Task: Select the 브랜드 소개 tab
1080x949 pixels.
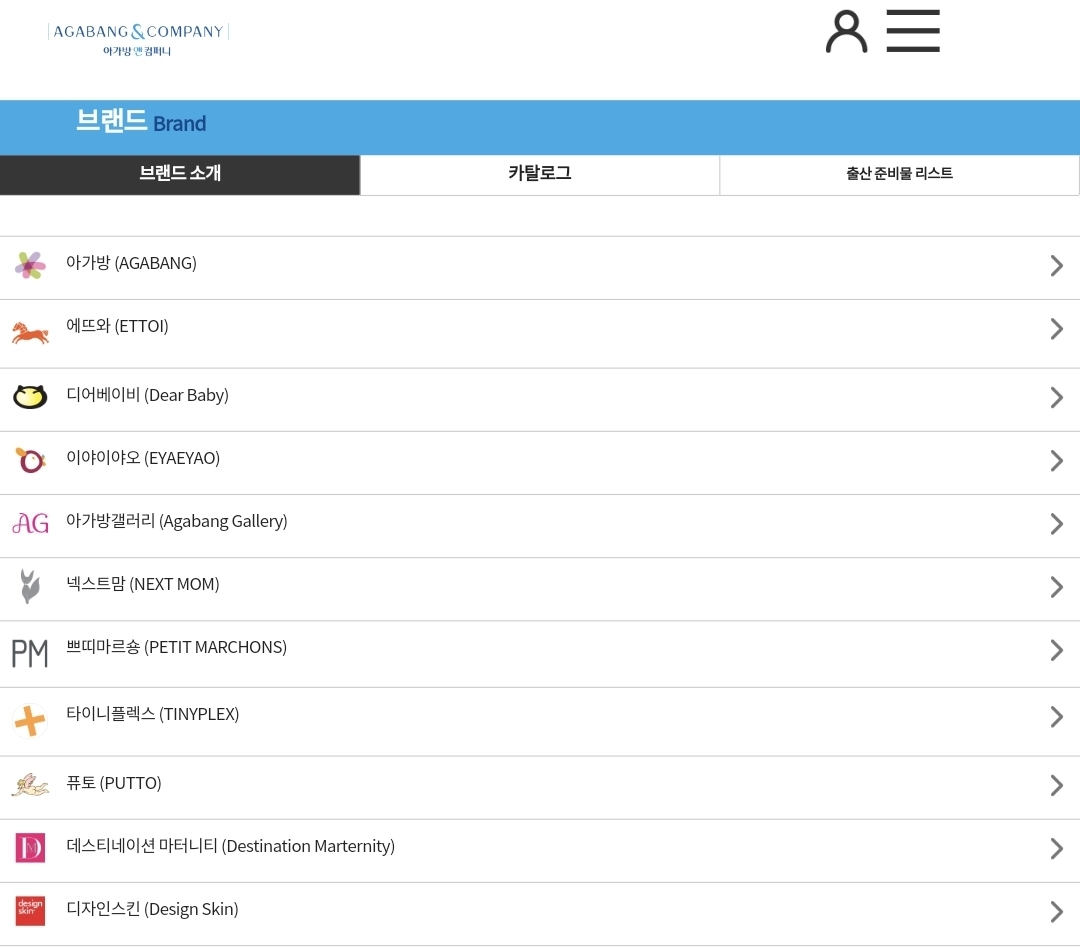Action: (180, 175)
